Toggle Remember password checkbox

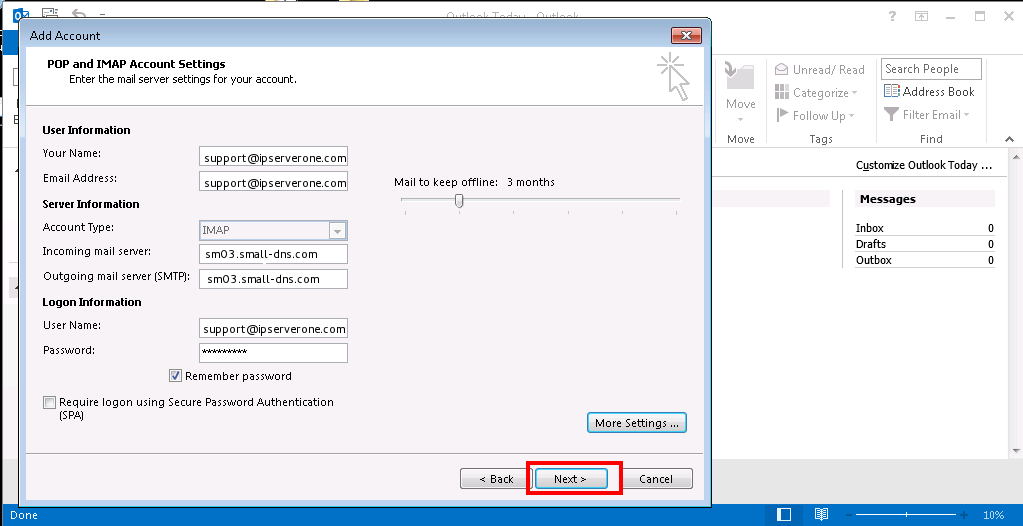(x=175, y=375)
